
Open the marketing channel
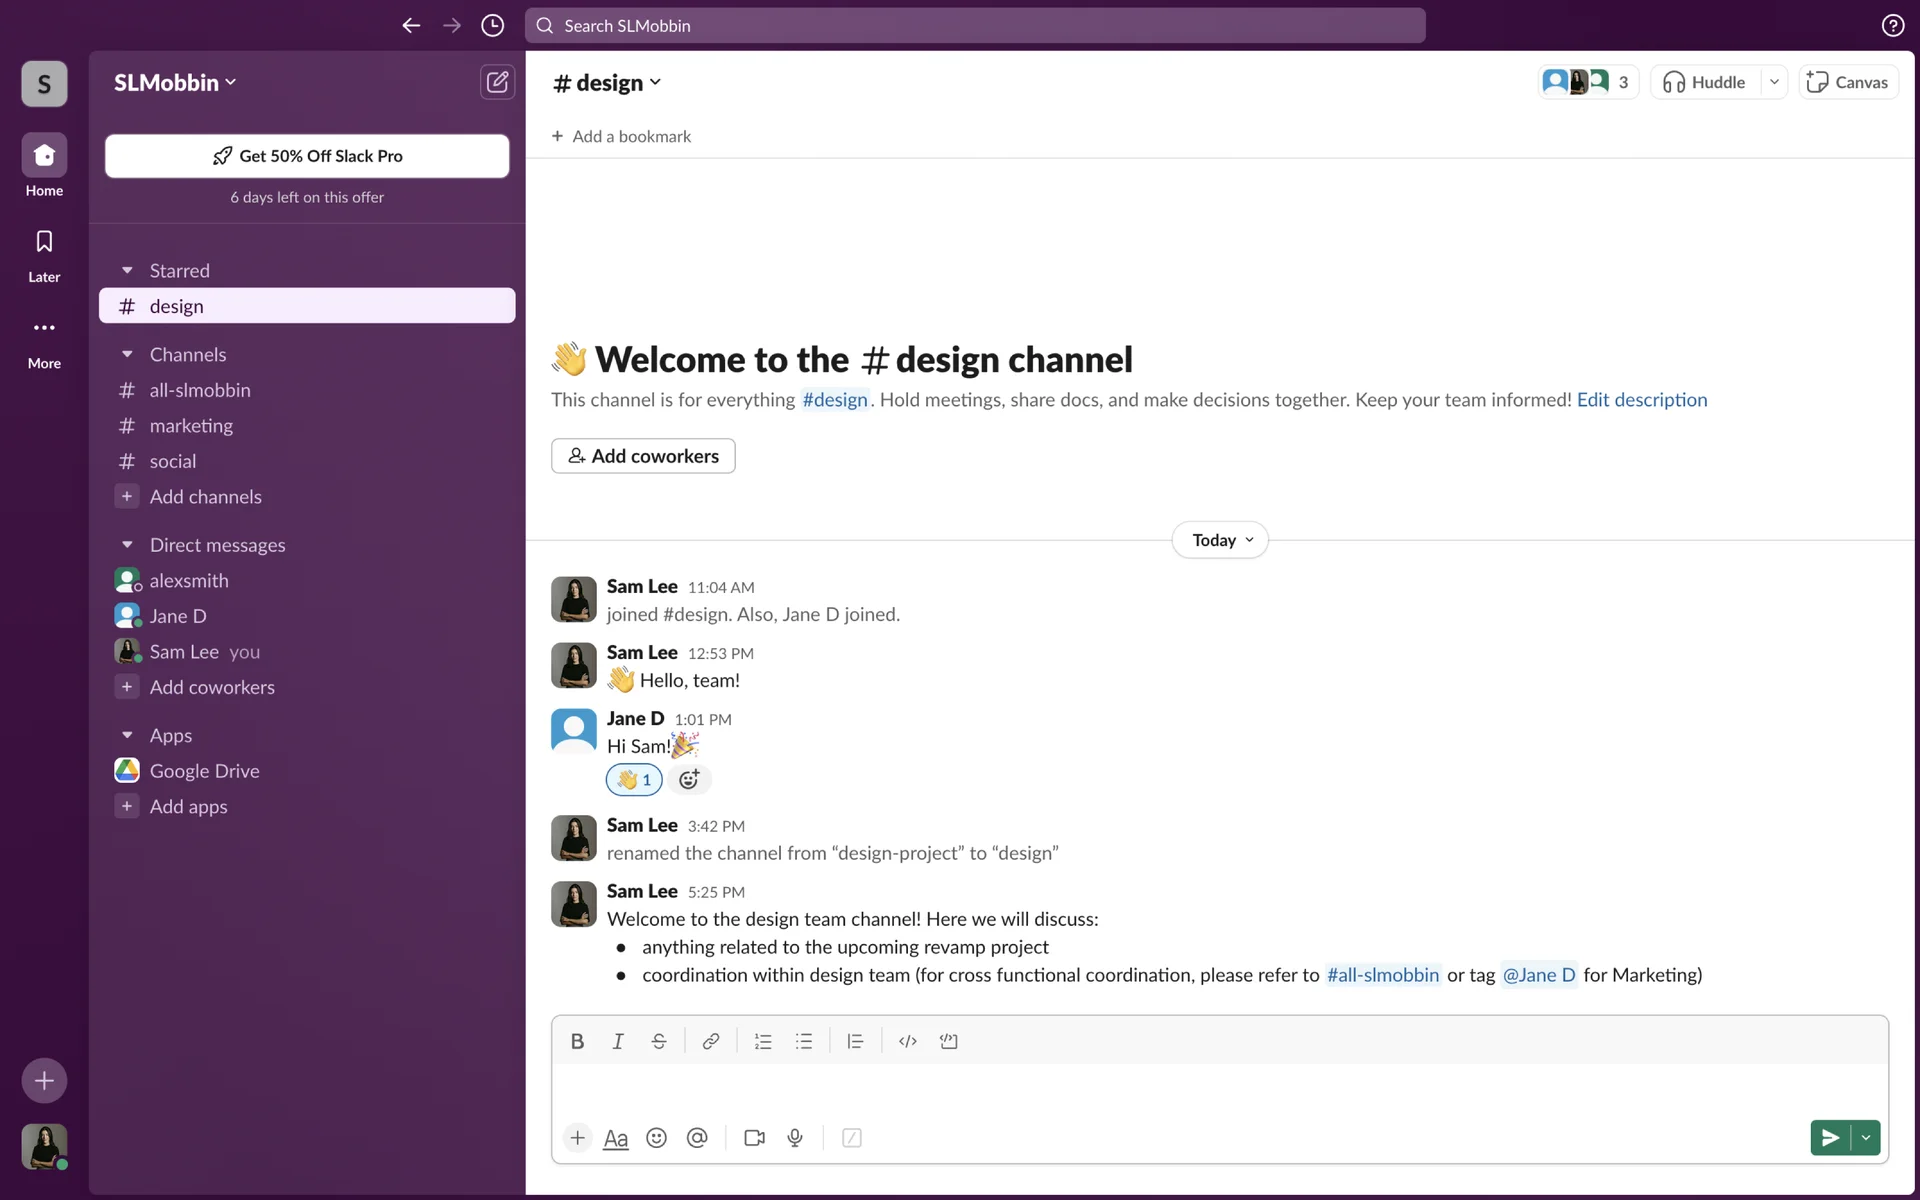[x=191, y=426]
